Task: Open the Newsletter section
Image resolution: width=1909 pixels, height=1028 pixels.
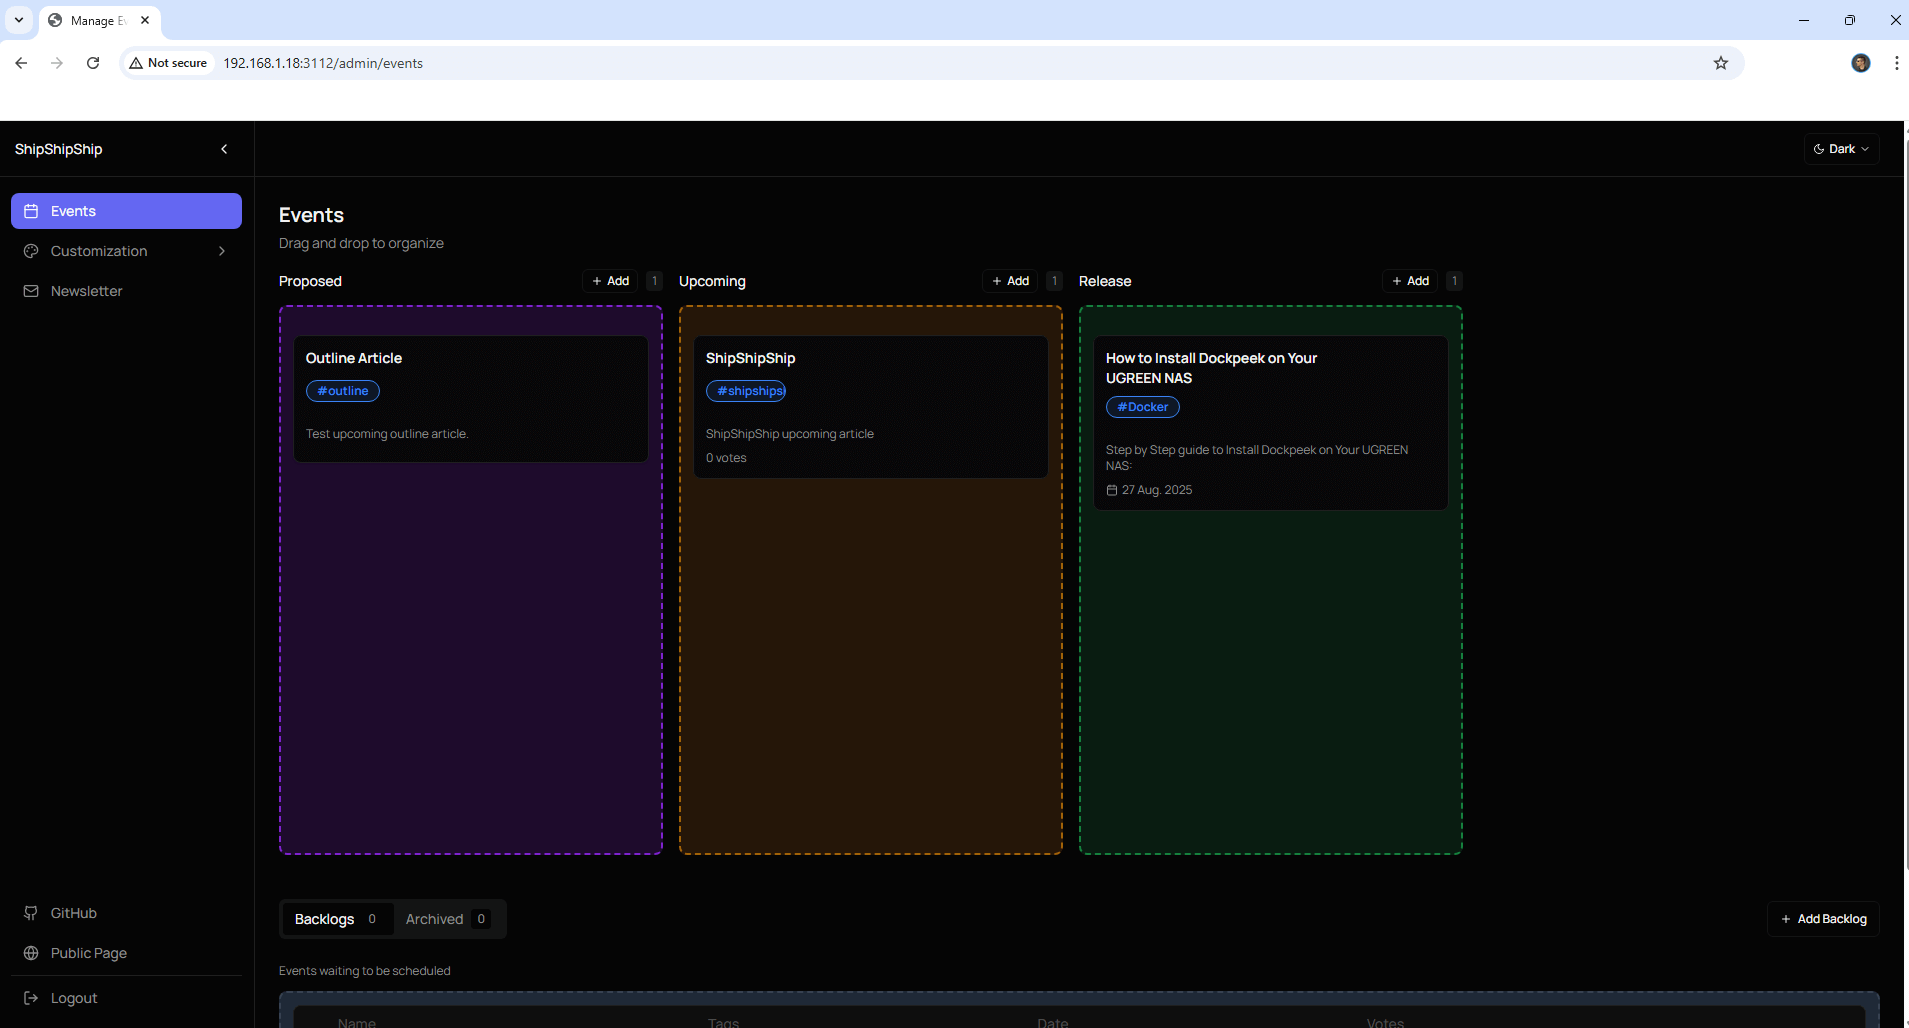Action: [126, 291]
